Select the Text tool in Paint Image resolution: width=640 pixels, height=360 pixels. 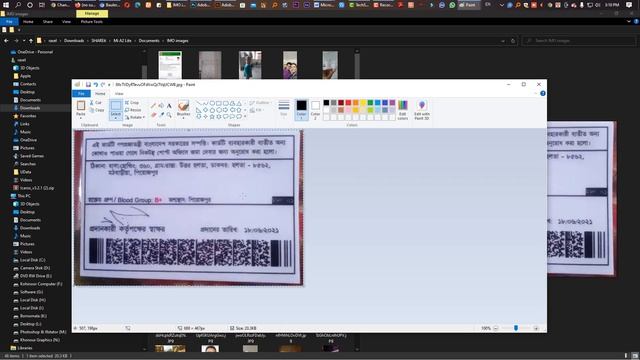(x=169, y=106)
